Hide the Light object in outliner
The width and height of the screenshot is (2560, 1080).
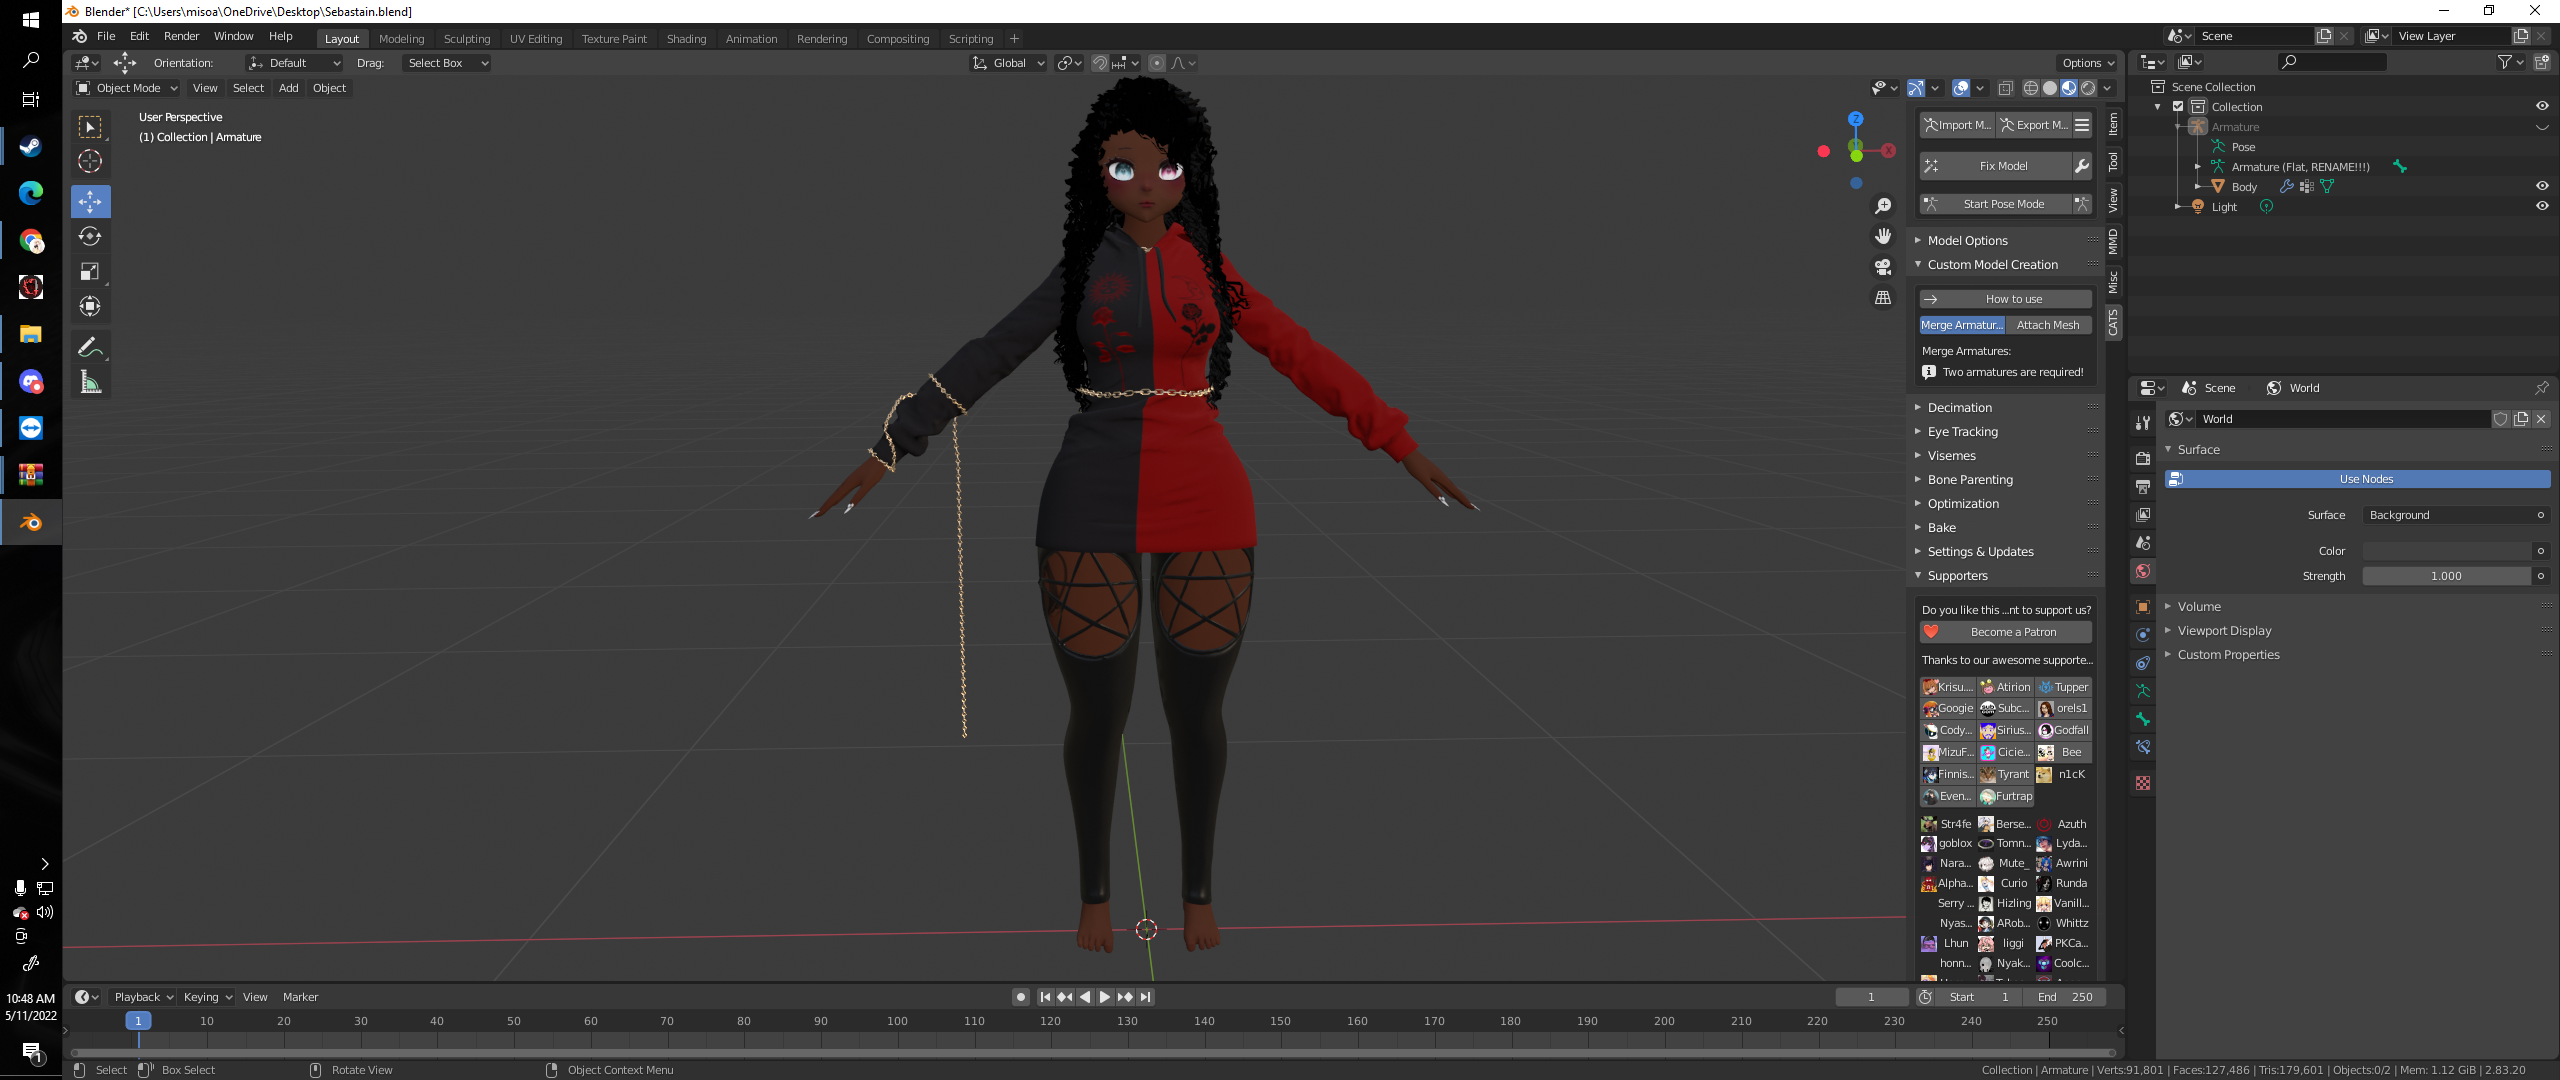(x=2541, y=206)
